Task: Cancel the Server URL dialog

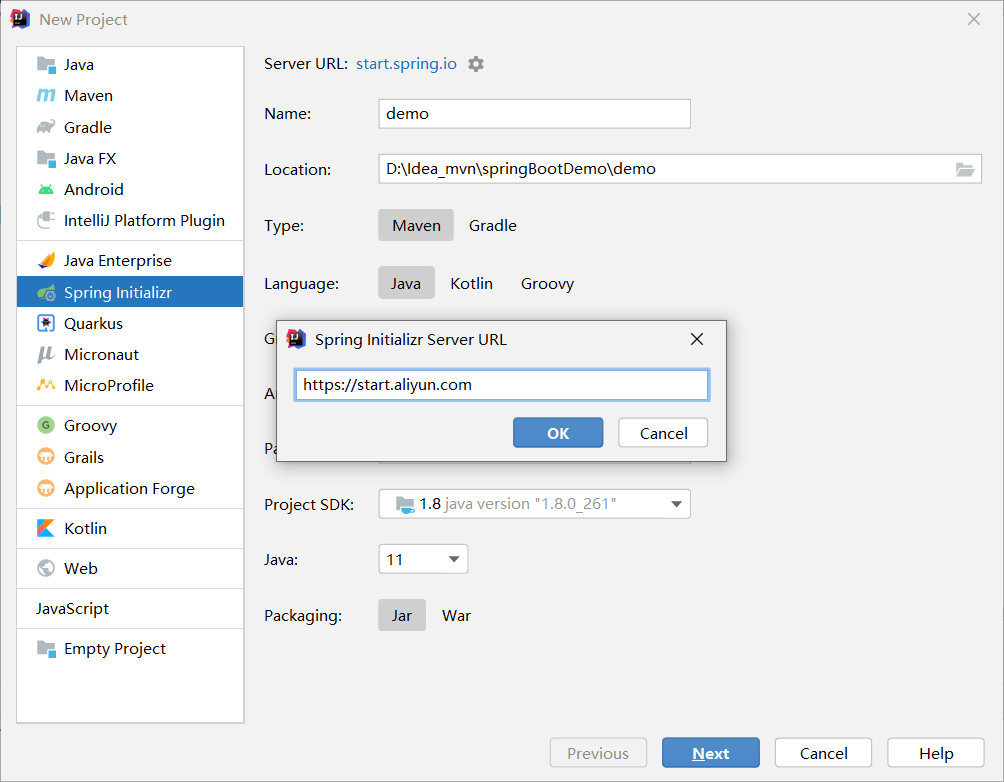Action: [663, 433]
